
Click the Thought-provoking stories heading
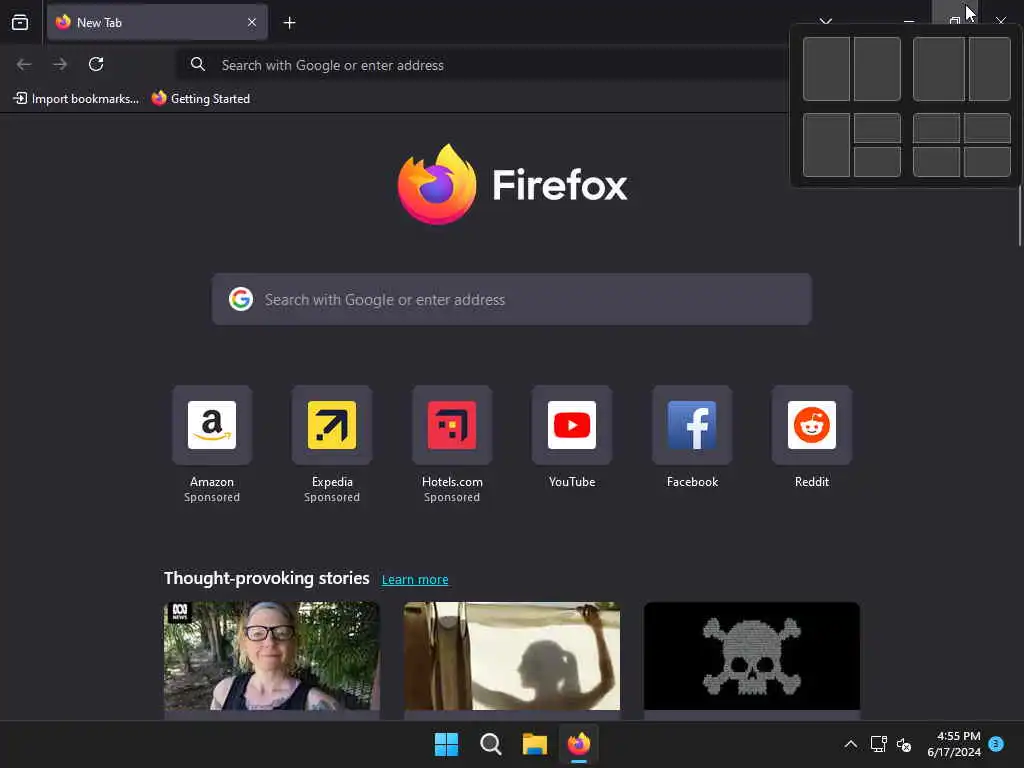[266, 579]
